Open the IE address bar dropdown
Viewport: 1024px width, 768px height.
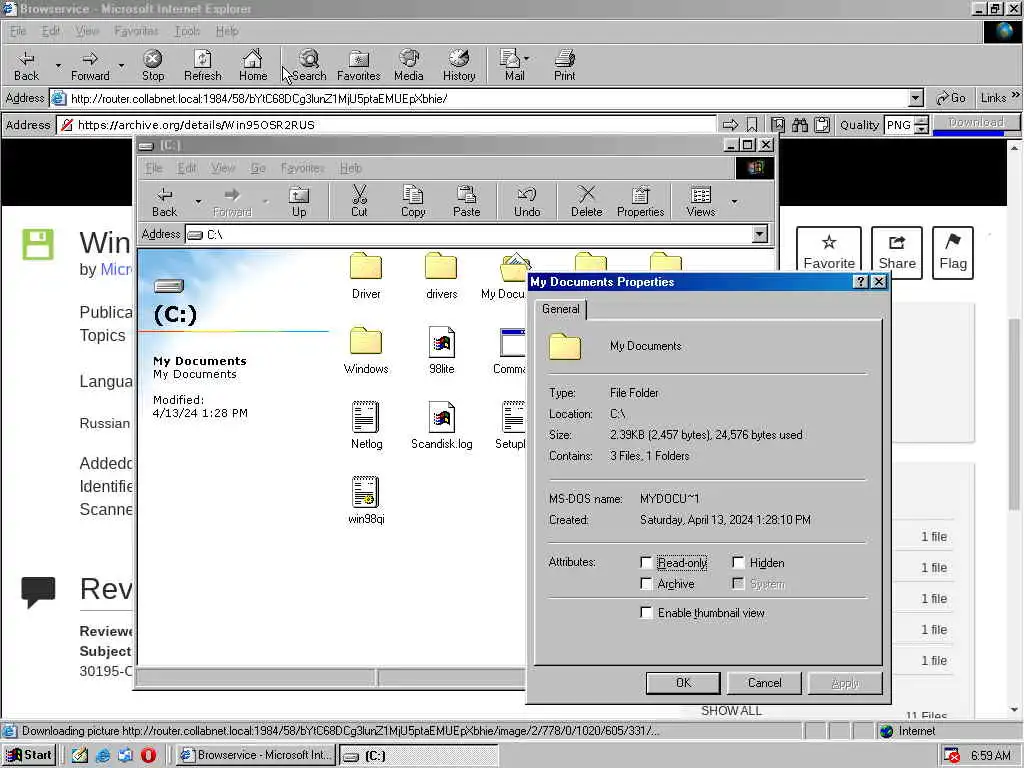[x=916, y=99]
